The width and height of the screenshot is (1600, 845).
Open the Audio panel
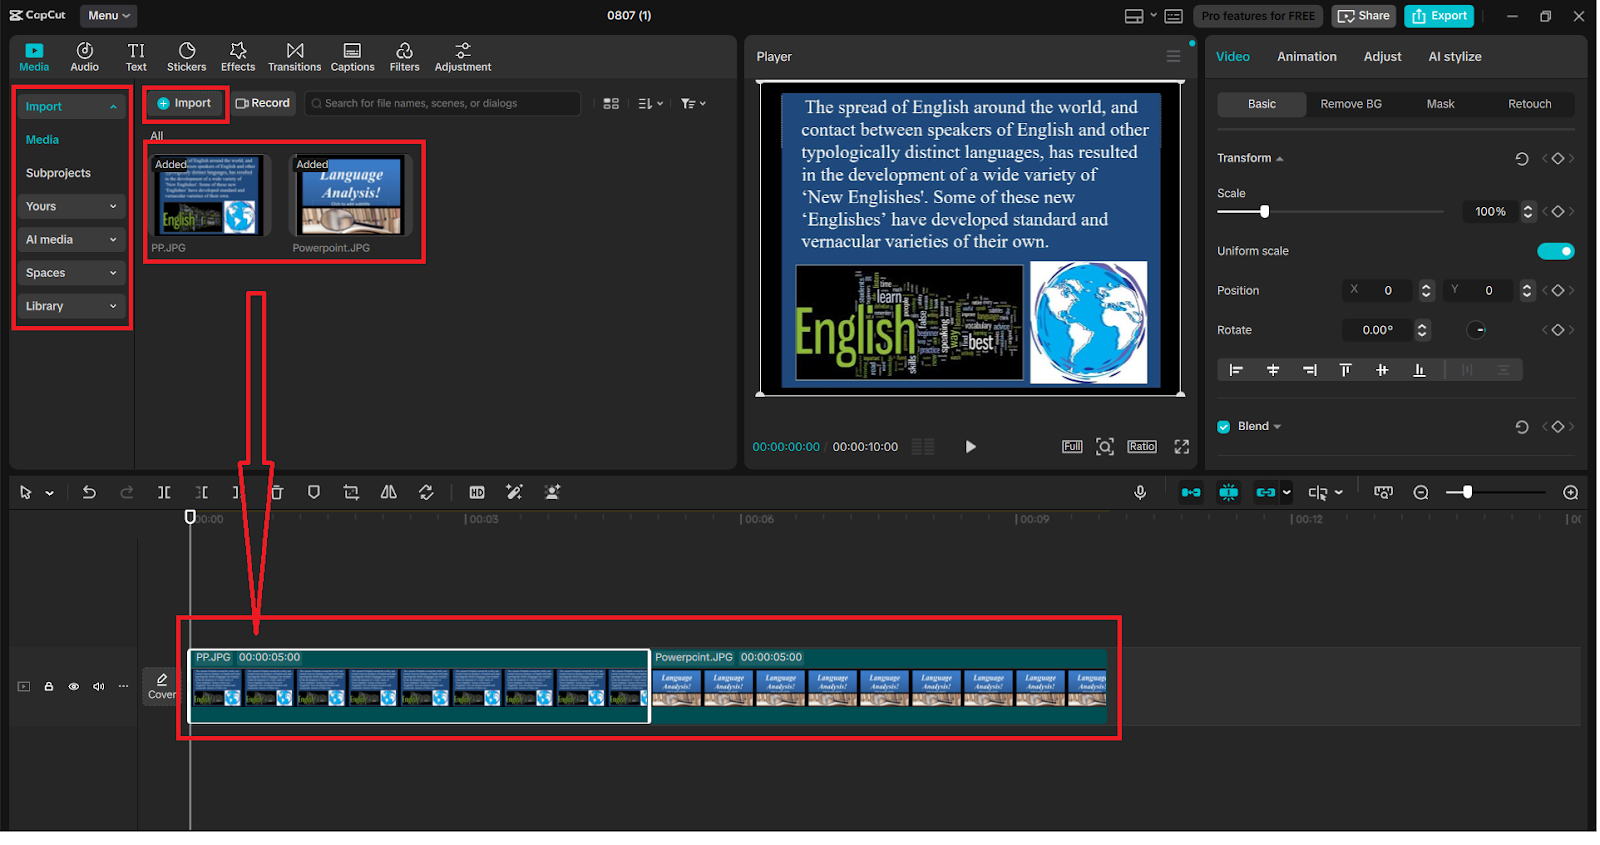[x=85, y=57]
